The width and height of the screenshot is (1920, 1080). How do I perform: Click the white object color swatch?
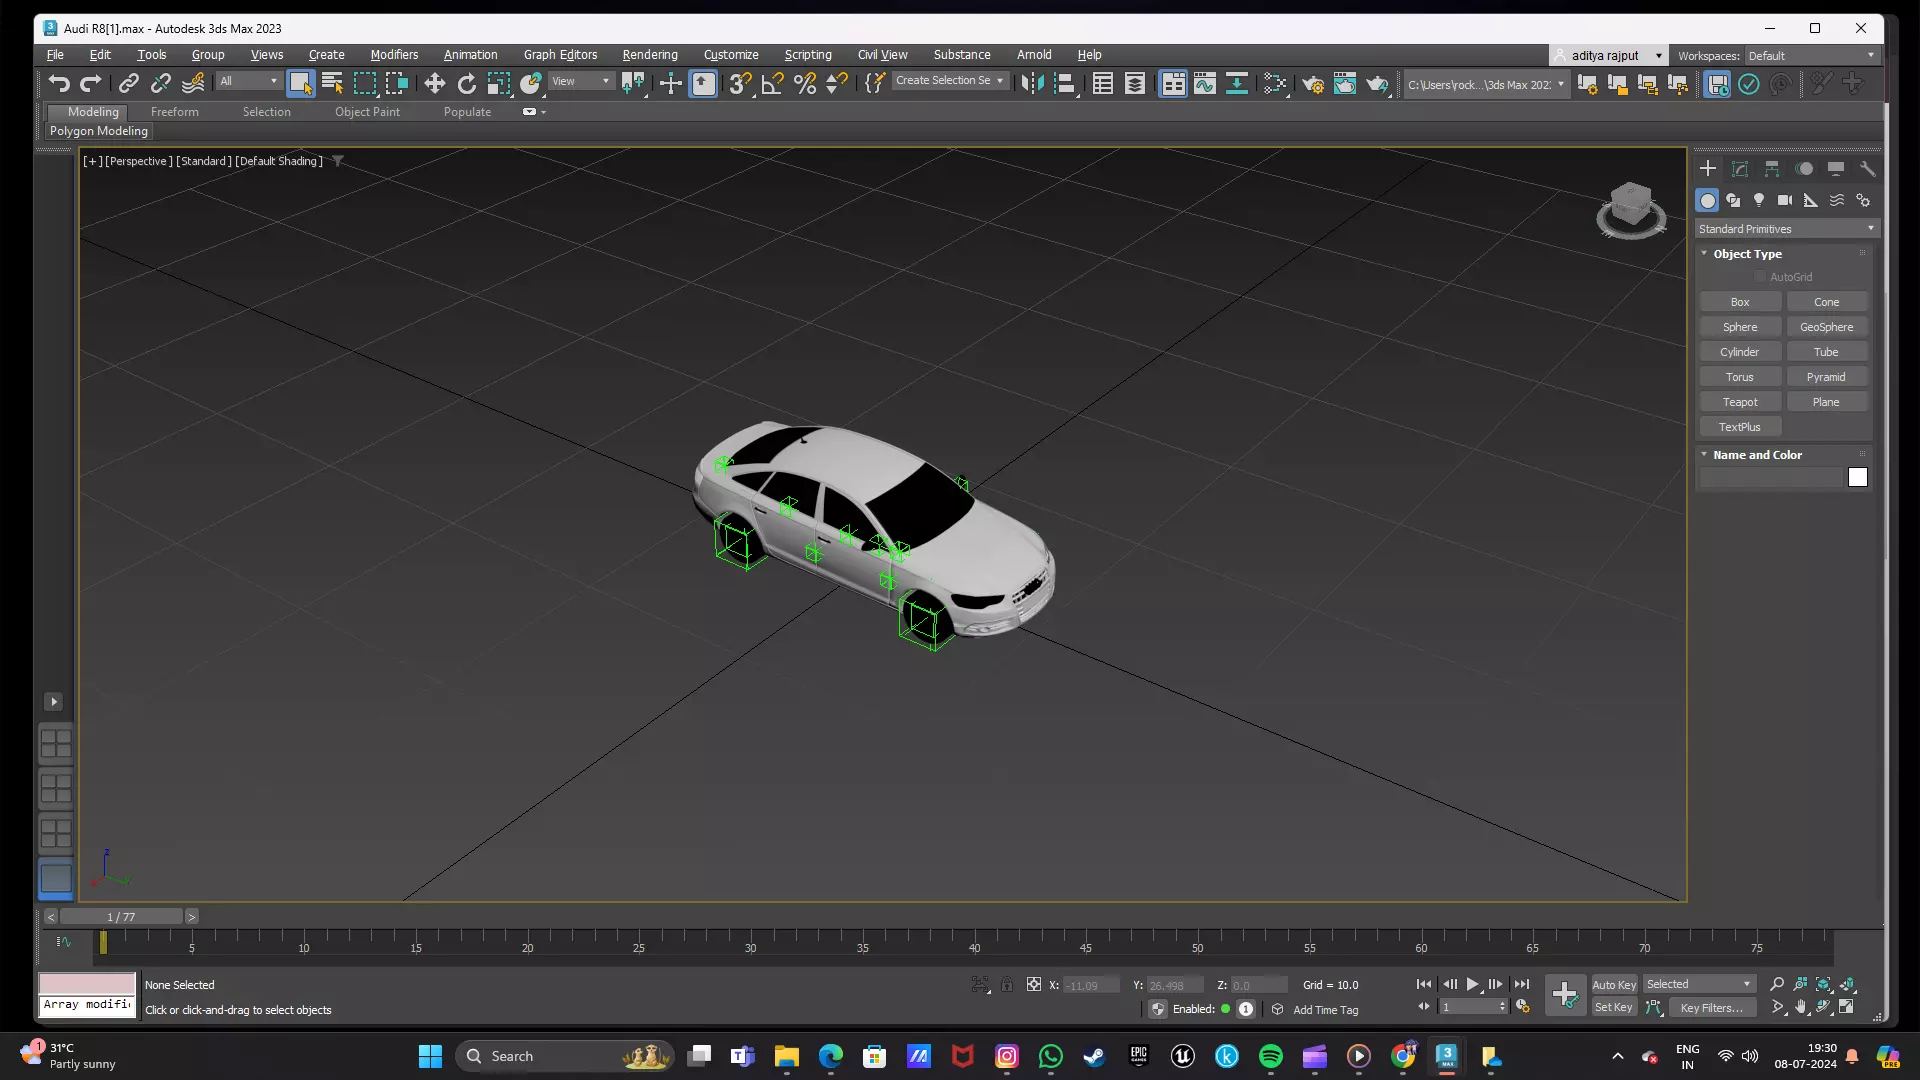pyautogui.click(x=1857, y=478)
